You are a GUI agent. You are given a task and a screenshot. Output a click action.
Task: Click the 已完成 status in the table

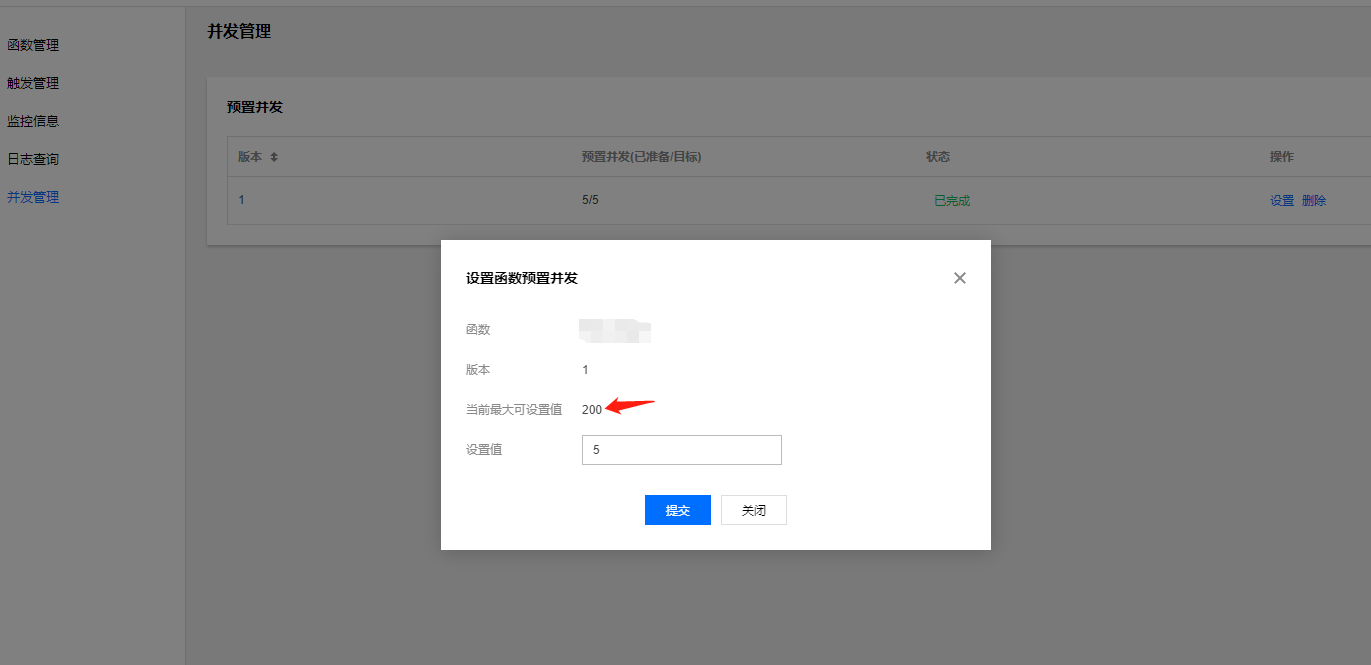[x=951, y=200]
